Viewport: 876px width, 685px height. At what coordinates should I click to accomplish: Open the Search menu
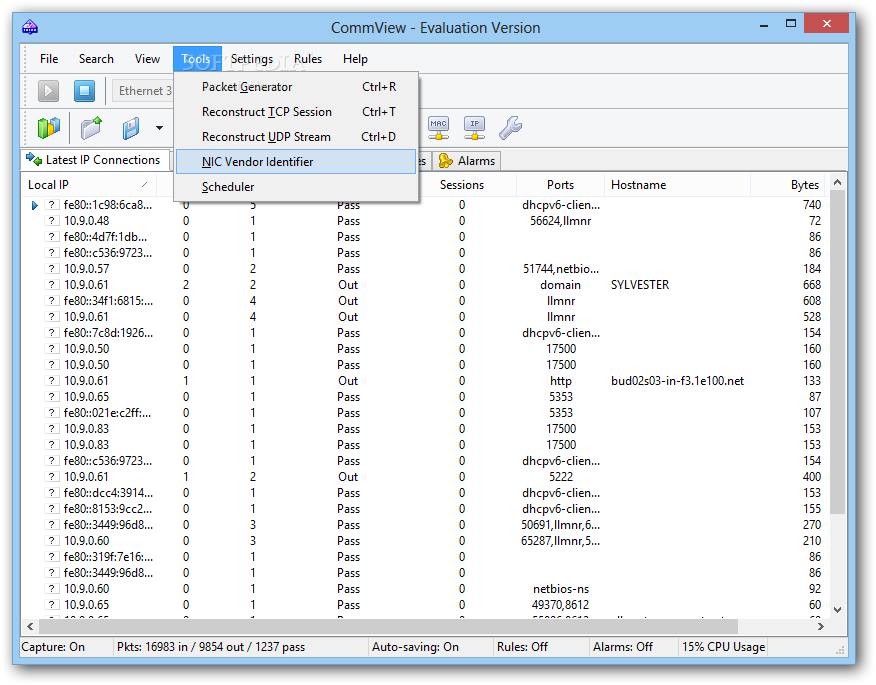pyautogui.click(x=96, y=59)
